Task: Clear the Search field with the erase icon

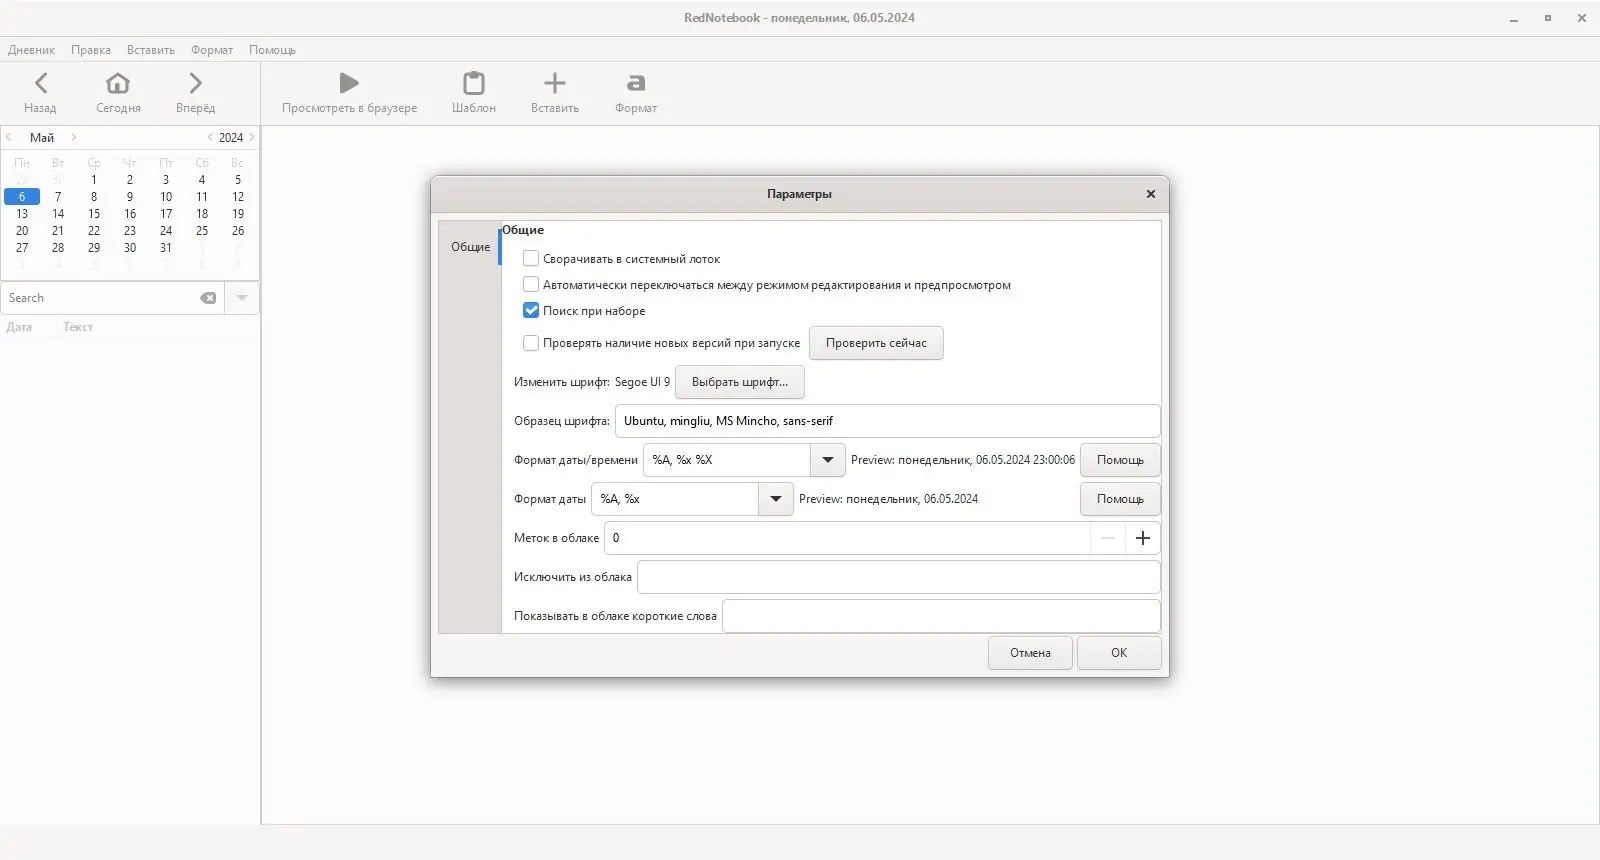Action: pyautogui.click(x=208, y=298)
